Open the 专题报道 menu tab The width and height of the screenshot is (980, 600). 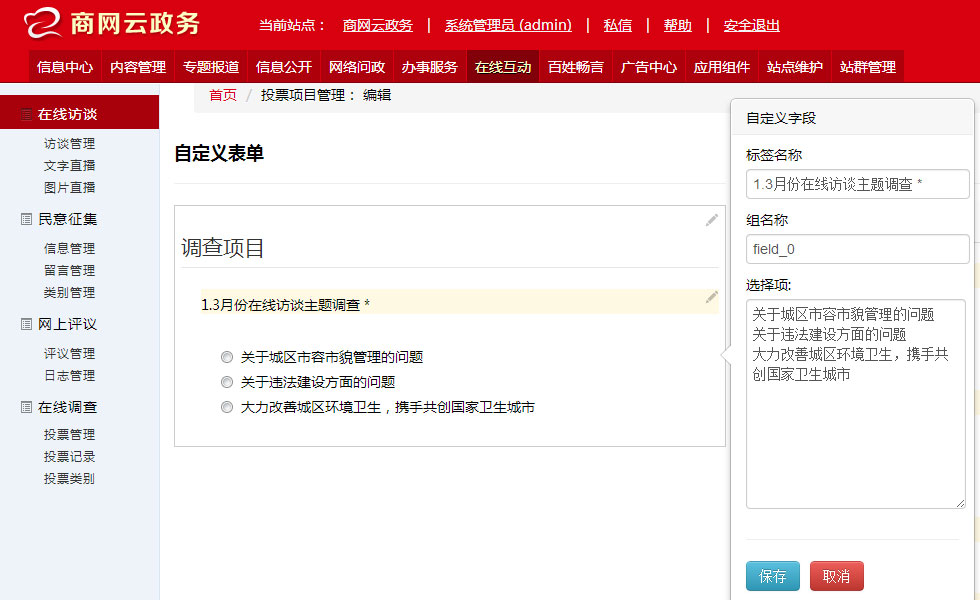(x=211, y=66)
